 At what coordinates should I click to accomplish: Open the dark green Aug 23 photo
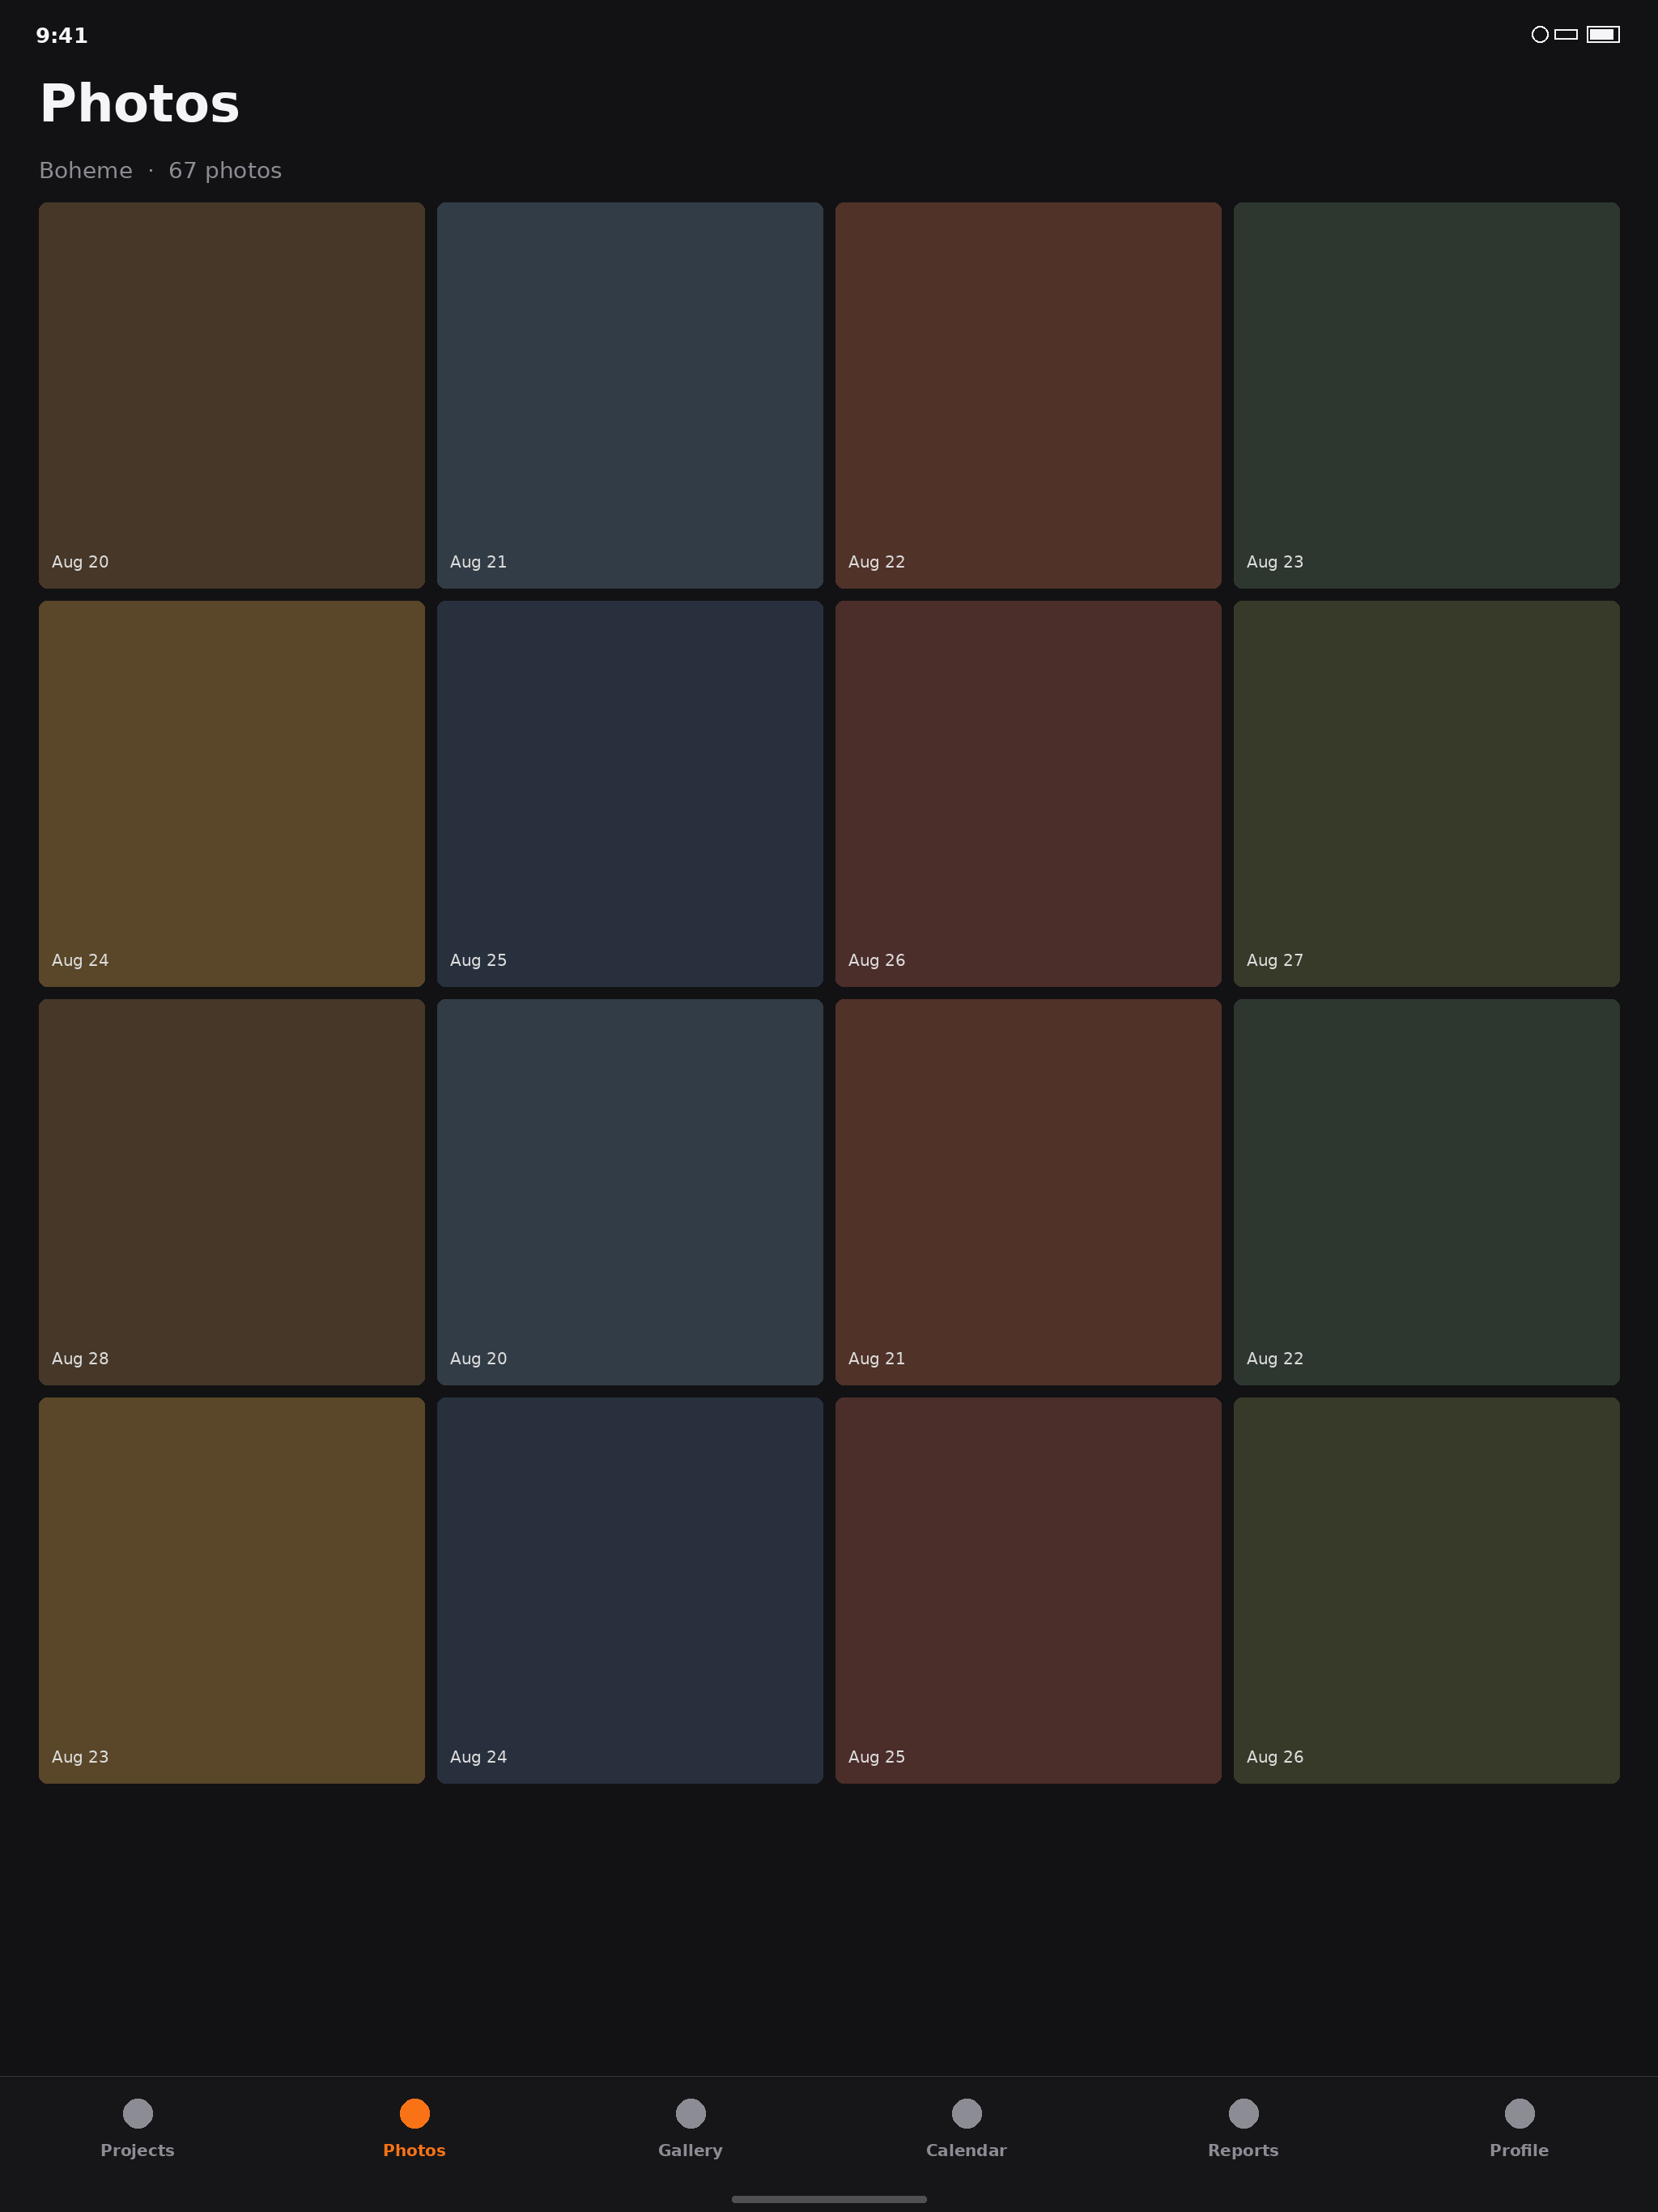tap(1426, 395)
